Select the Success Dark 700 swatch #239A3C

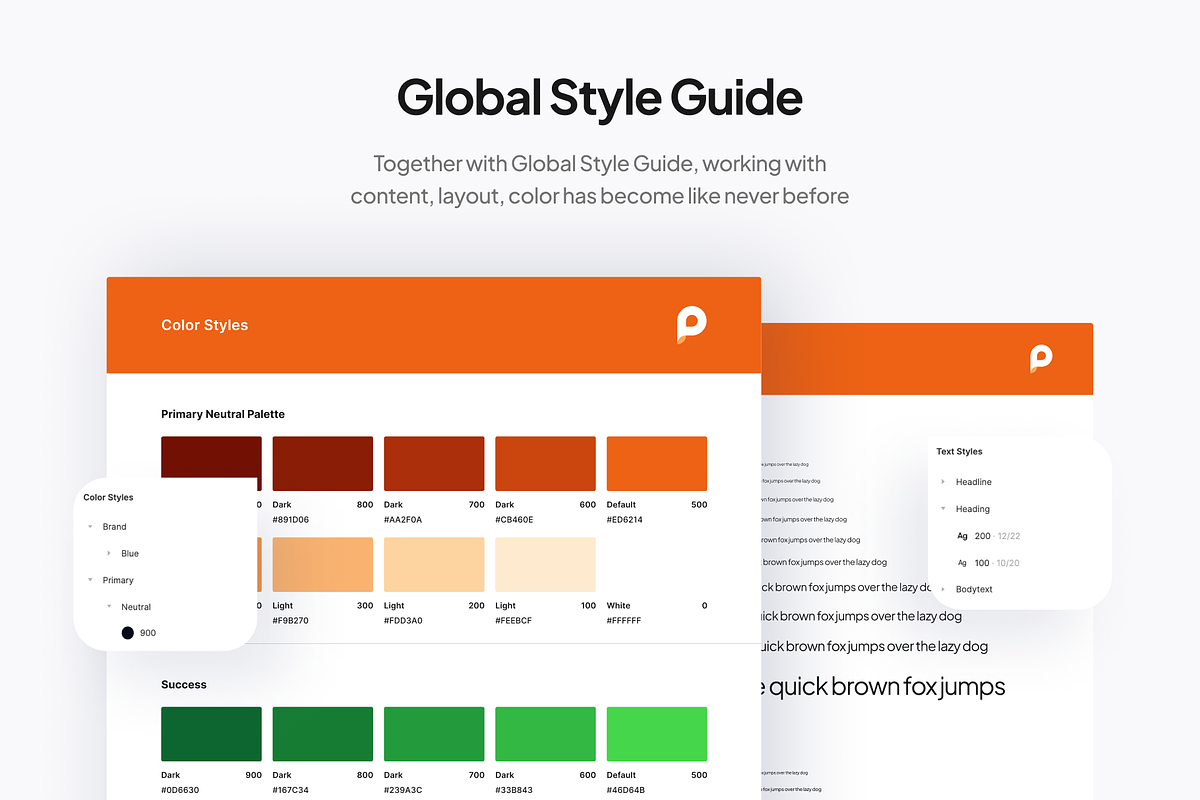coord(434,734)
